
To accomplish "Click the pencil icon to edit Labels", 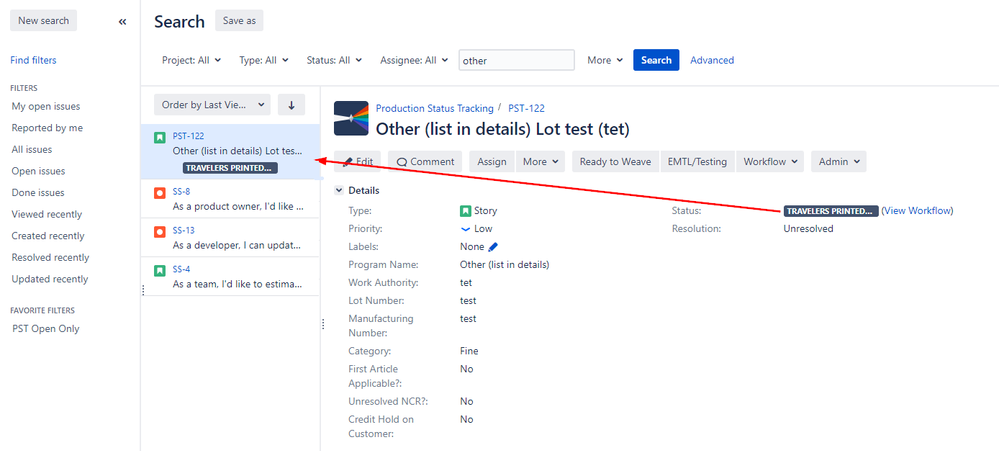I will coord(493,247).
